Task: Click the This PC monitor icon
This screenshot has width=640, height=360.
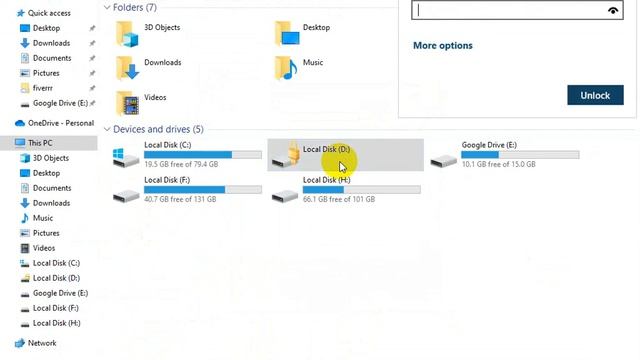Action: click(20, 143)
